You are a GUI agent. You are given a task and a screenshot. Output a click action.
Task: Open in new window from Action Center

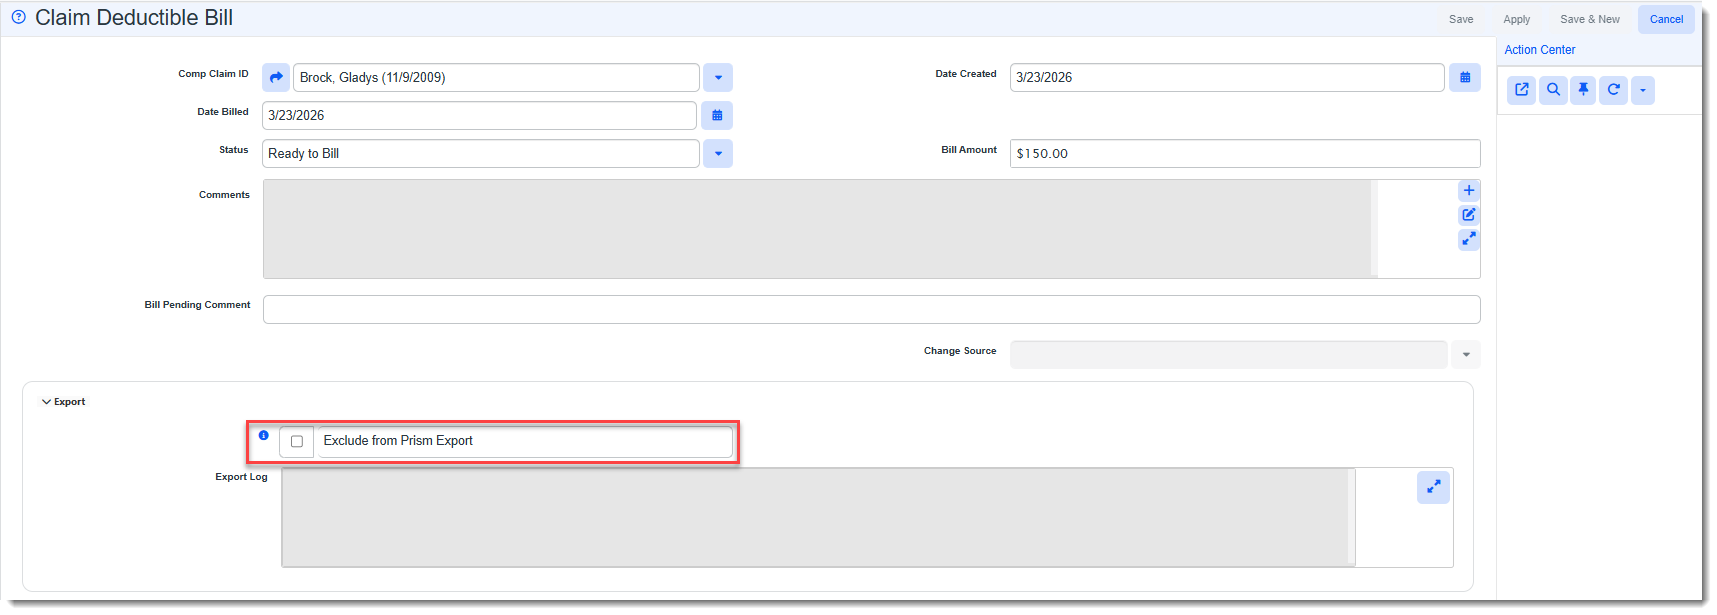click(1522, 90)
